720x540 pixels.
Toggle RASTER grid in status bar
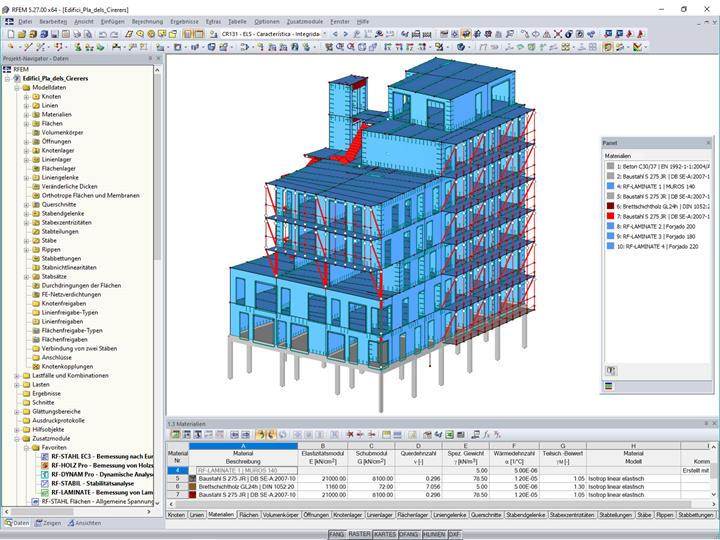(x=360, y=534)
